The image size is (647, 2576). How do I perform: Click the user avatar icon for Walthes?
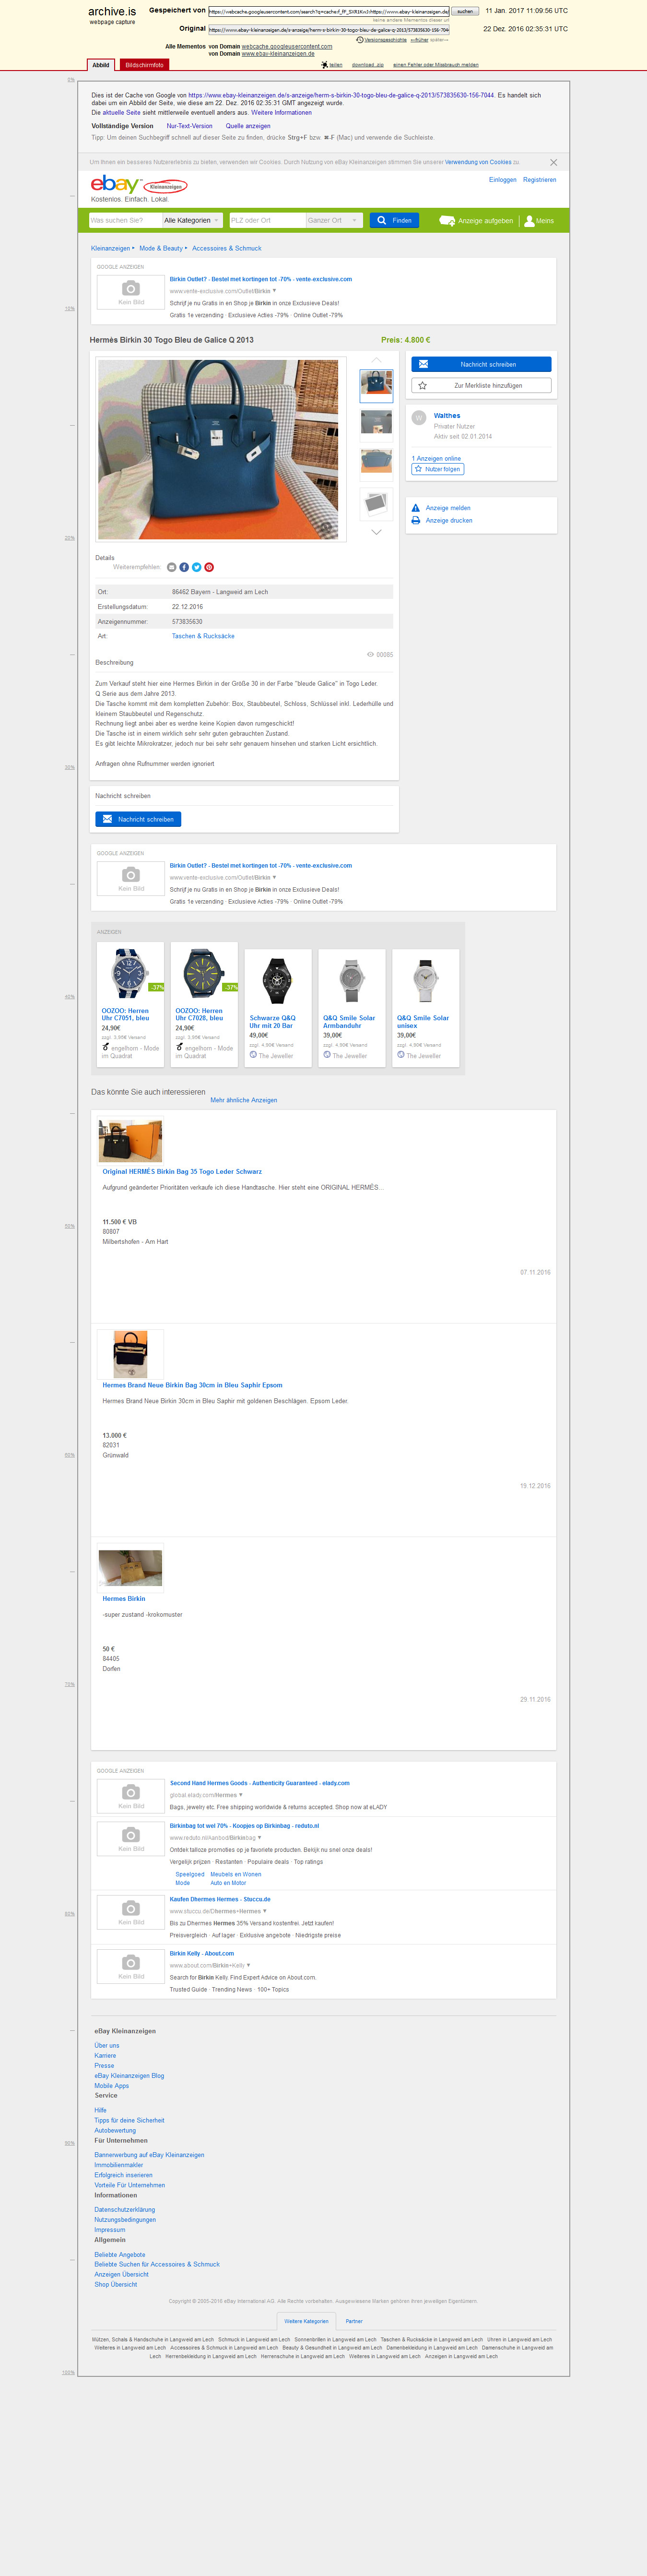[419, 418]
